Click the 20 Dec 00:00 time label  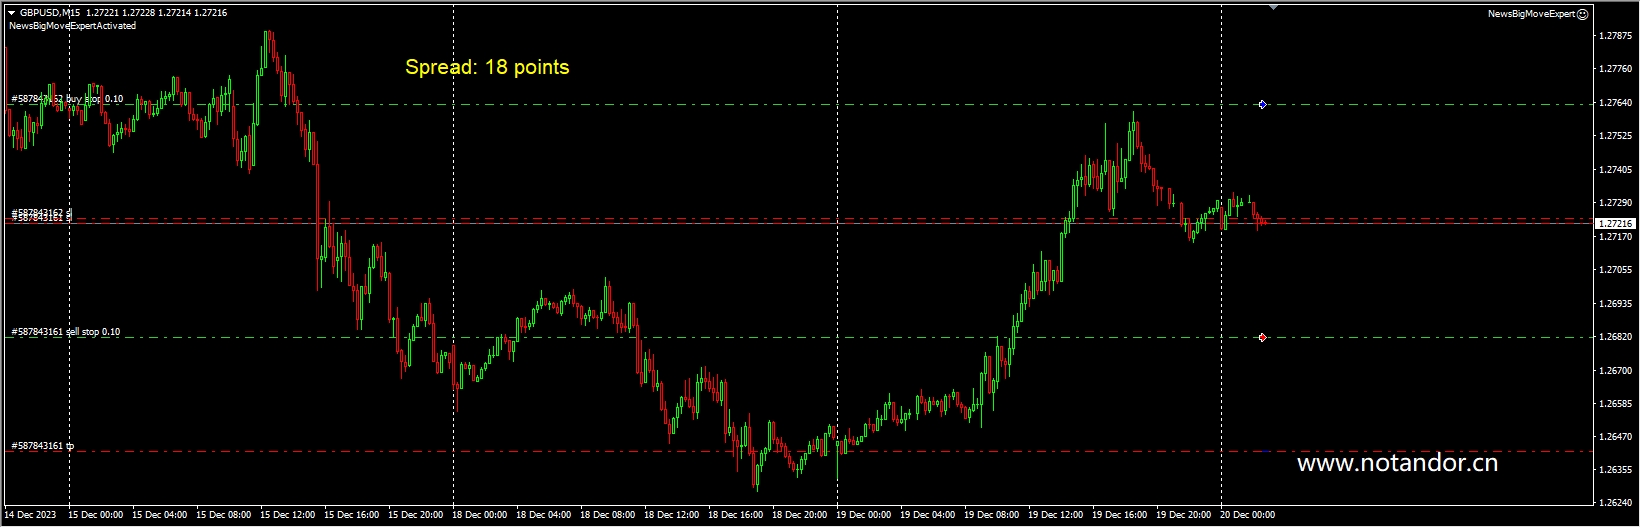1249,515
